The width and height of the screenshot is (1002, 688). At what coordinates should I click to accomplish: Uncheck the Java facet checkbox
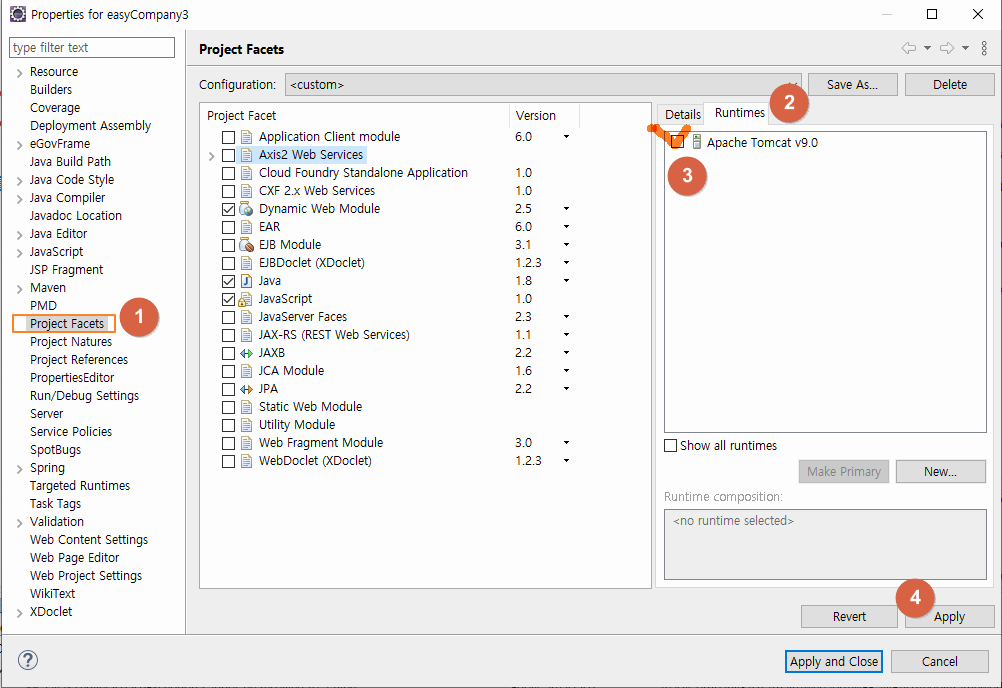tap(228, 281)
